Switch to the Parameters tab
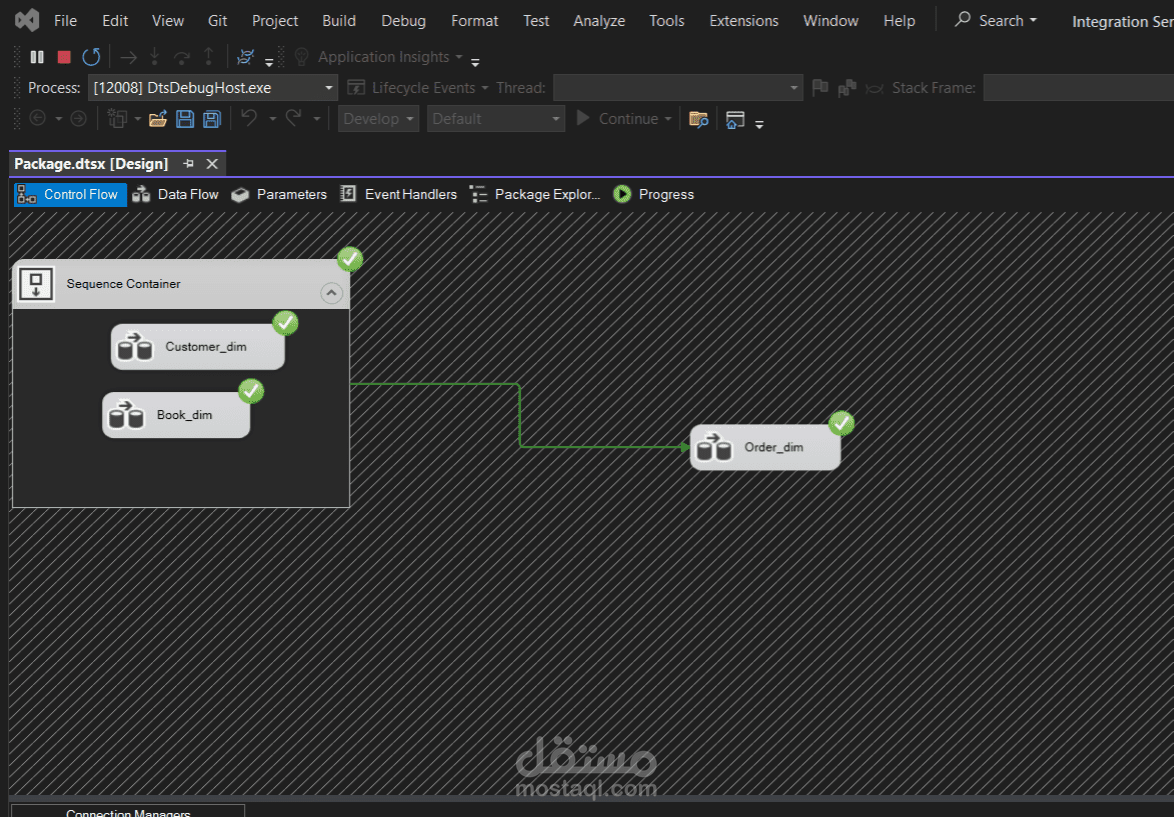 [279, 195]
